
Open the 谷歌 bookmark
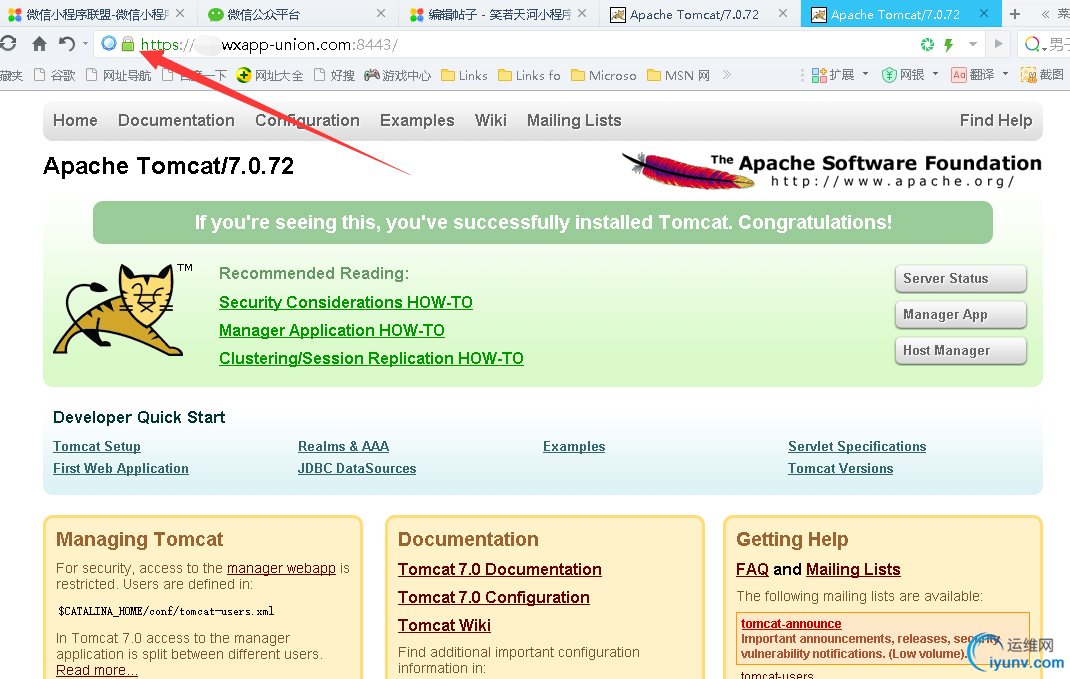55,75
